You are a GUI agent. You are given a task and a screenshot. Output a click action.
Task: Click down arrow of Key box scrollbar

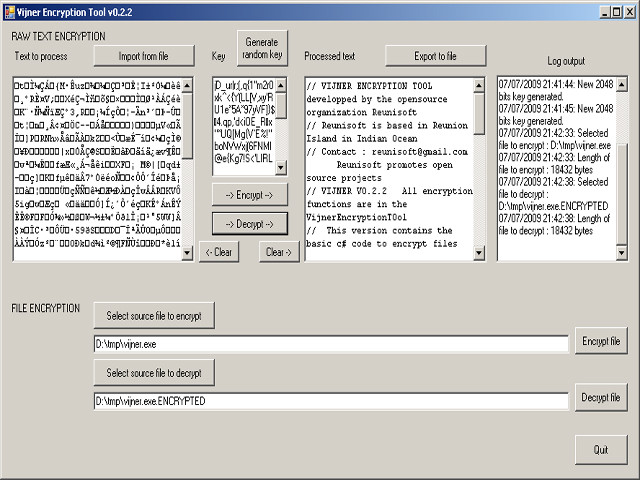[x=281, y=167]
